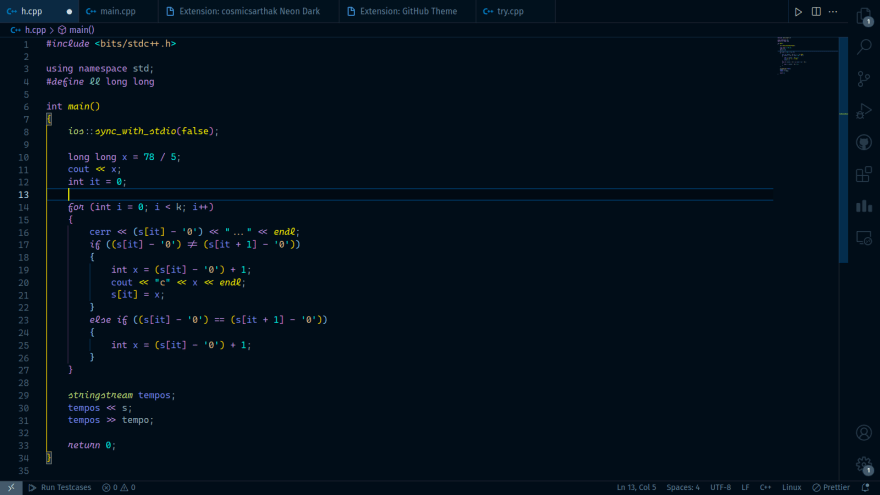Open the Search view icon
This screenshot has height=495, width=880.
pyautogui.click(x=864, y=47)
